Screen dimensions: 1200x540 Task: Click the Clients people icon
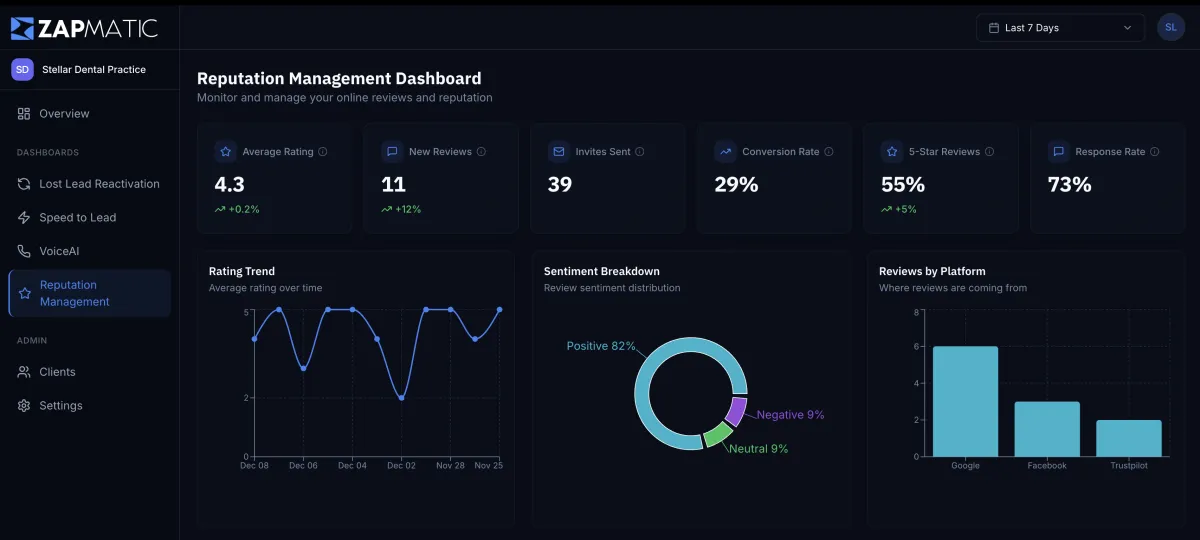[24, 372]
